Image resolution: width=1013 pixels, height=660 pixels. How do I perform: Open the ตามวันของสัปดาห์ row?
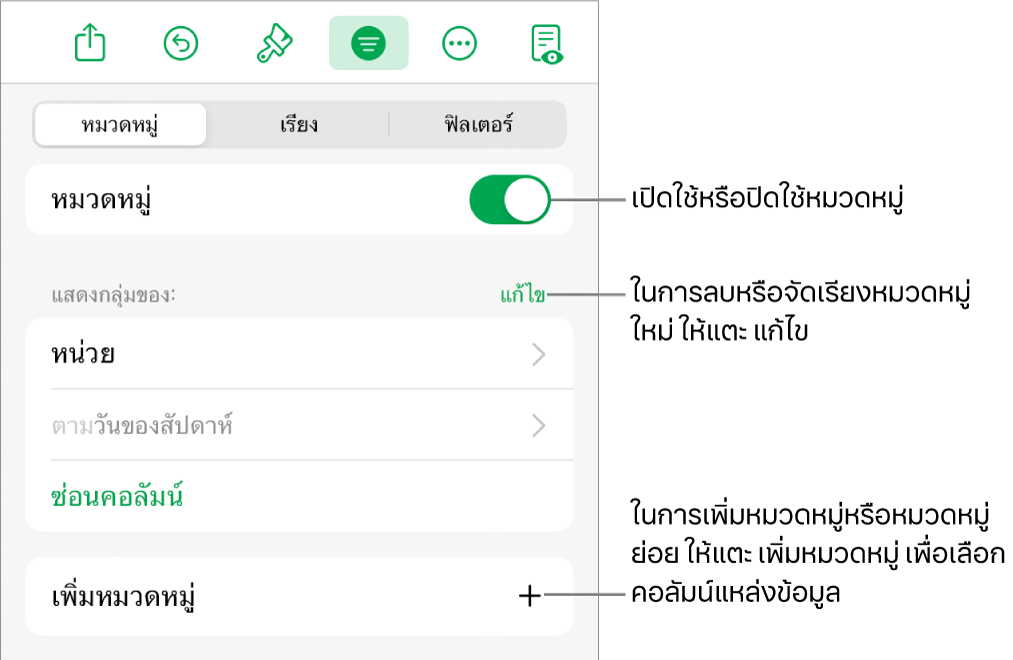pos(299,426)
